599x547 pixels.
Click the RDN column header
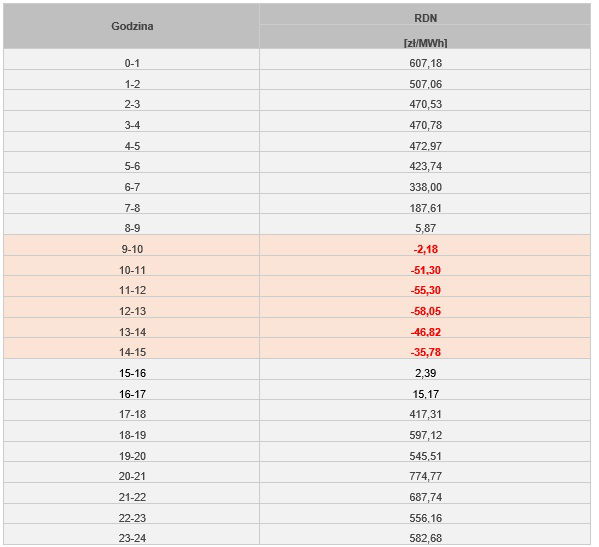click(x=426, y=18)
